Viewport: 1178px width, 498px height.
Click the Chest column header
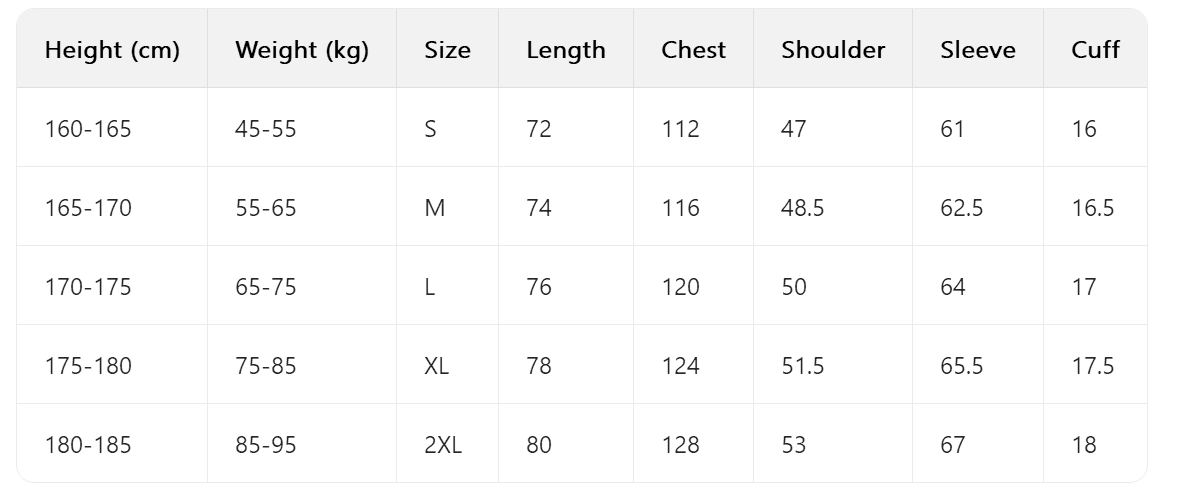point(693,50)
